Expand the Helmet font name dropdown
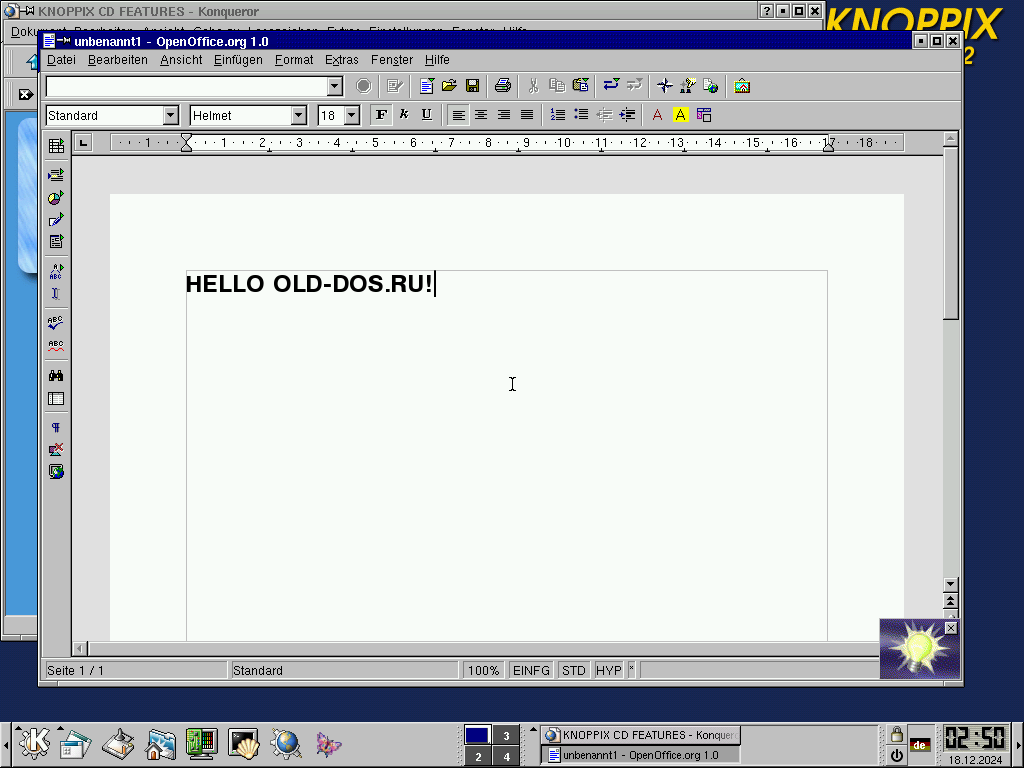This screenshot has height=768, width=1024. coord(298,116)
